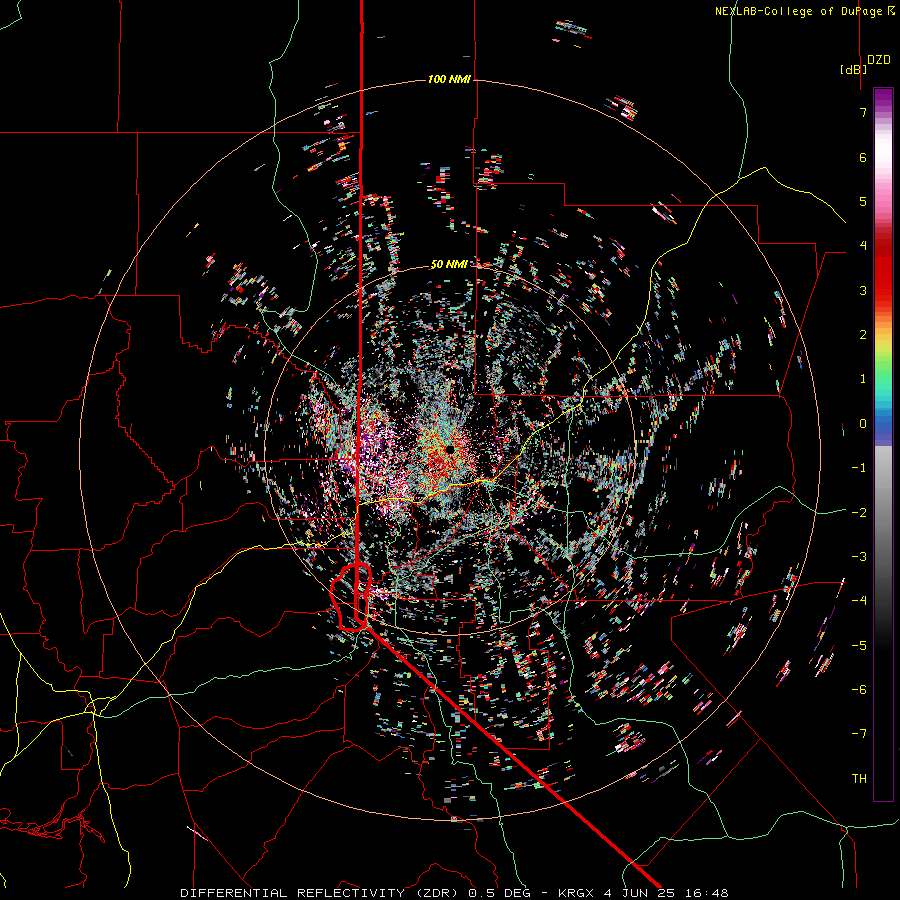Click the 7 value on the scale
Viewport: 900px width, 900px height.
[x=863, y=112]
